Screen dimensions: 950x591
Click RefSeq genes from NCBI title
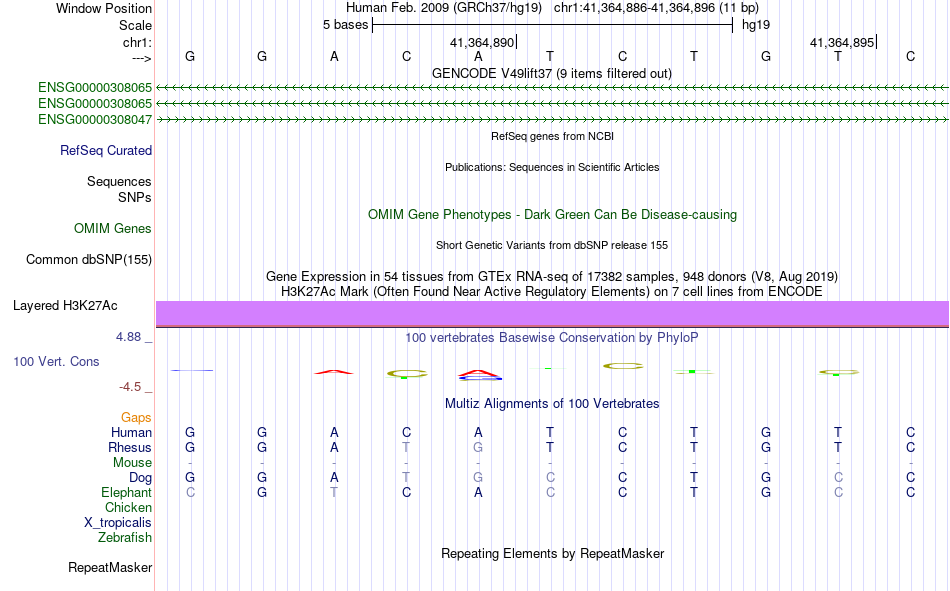click(x=553, y=136)
